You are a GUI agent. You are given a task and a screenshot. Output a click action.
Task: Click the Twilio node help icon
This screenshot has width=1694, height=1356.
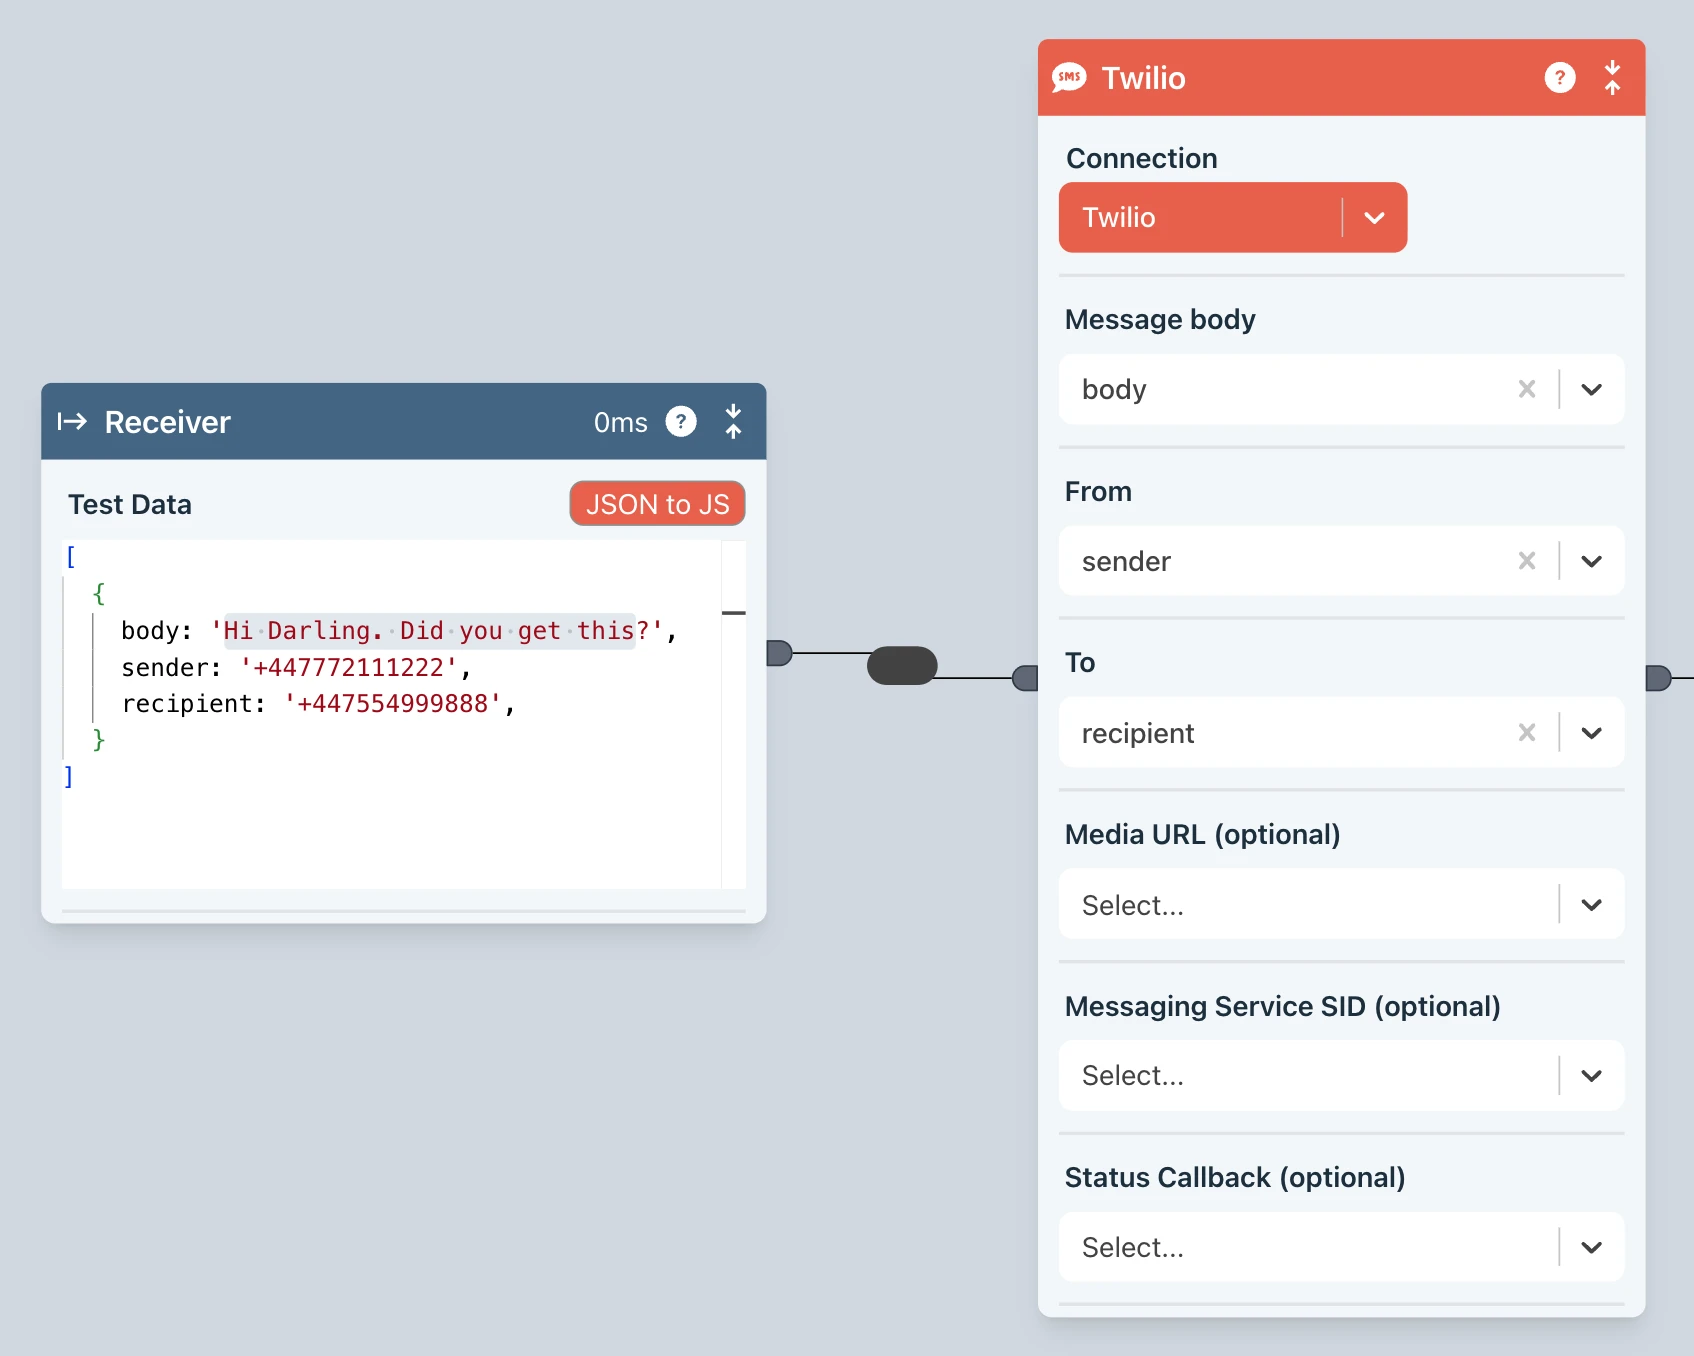[x=1559, y=78]
